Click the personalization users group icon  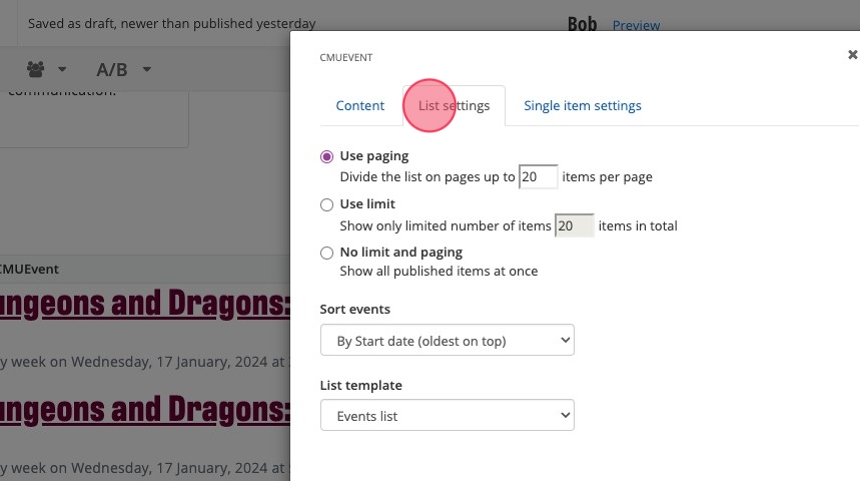point(37,70)
